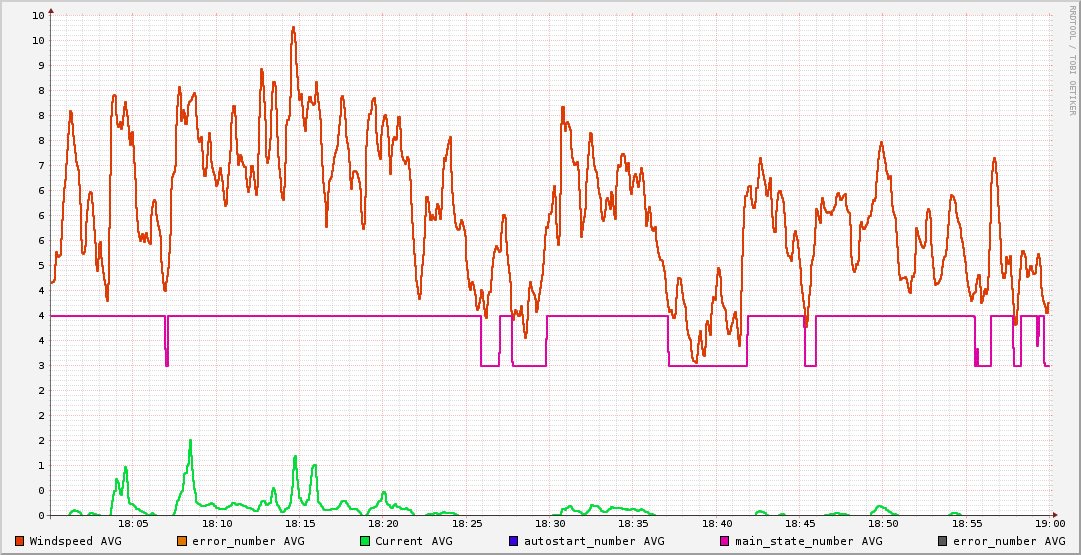Click the green Current AVG legend swatch
This screenshot has width=1081, height=555.
click(x=365, y=541)
